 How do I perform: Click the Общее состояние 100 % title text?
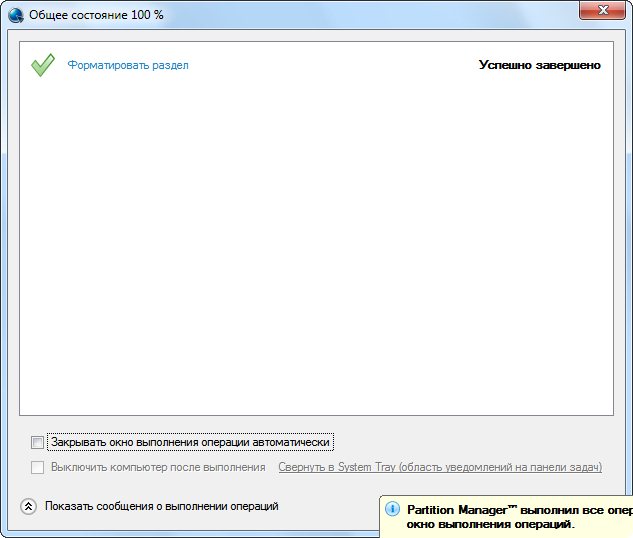pos(96,15)
